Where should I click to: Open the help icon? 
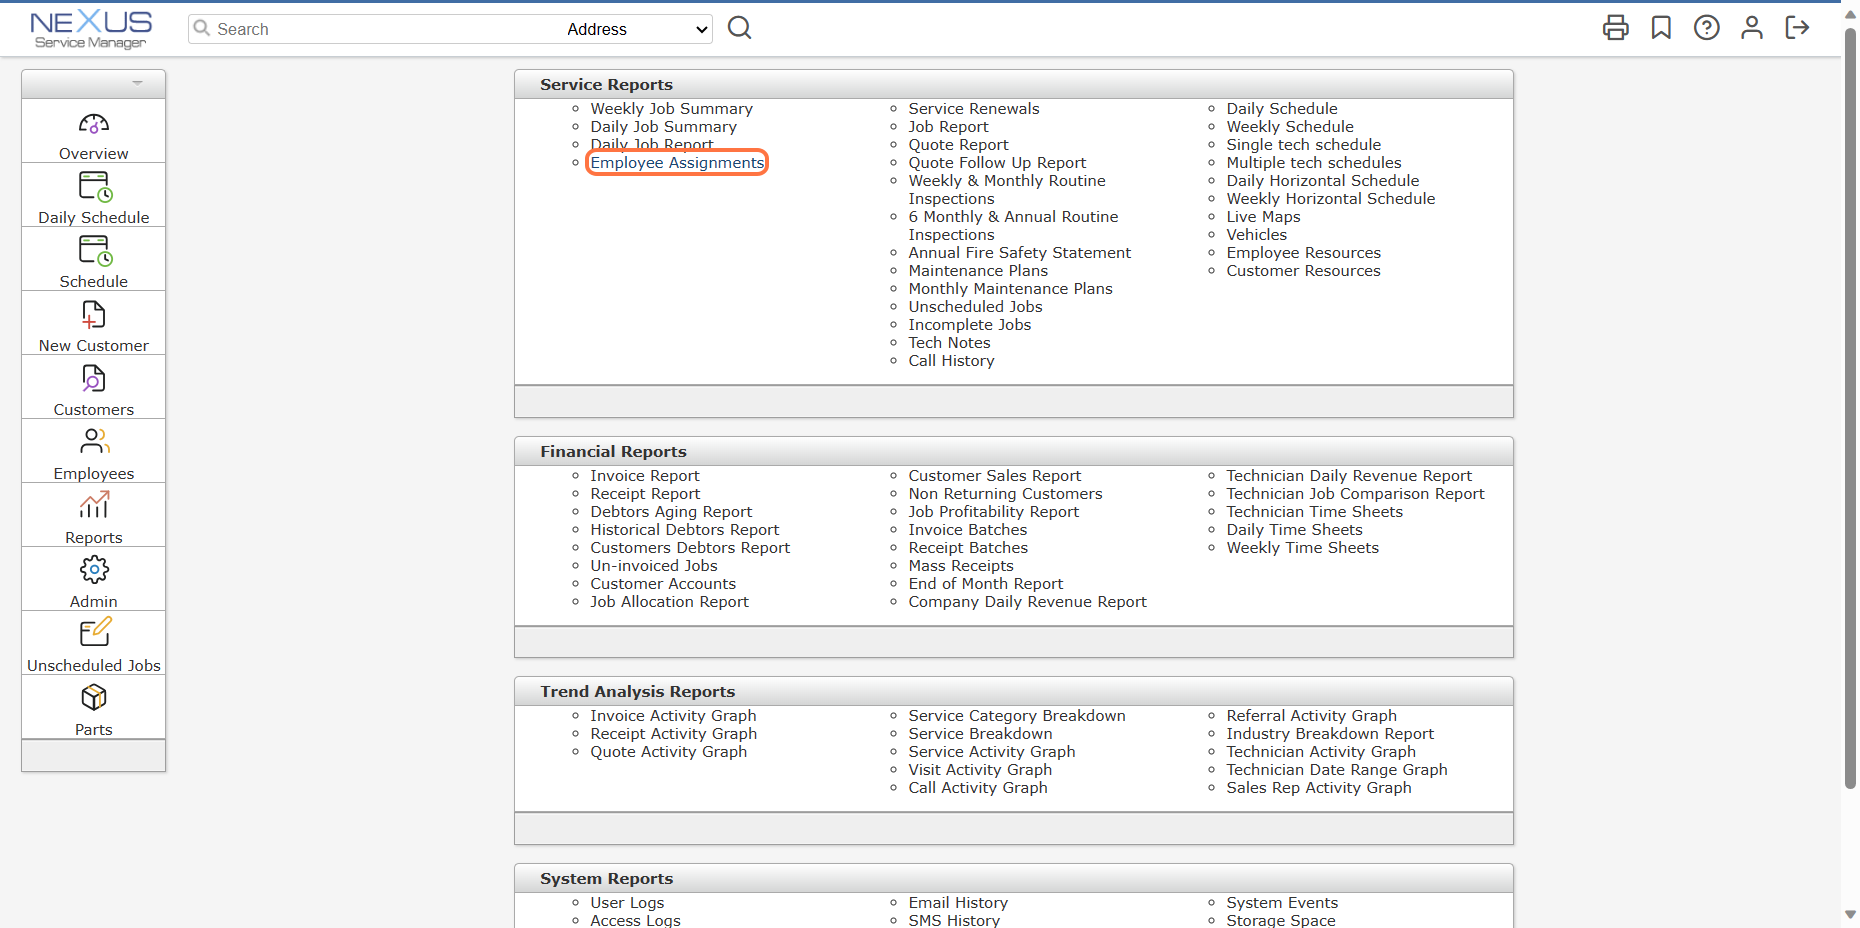click(1706, 28)
